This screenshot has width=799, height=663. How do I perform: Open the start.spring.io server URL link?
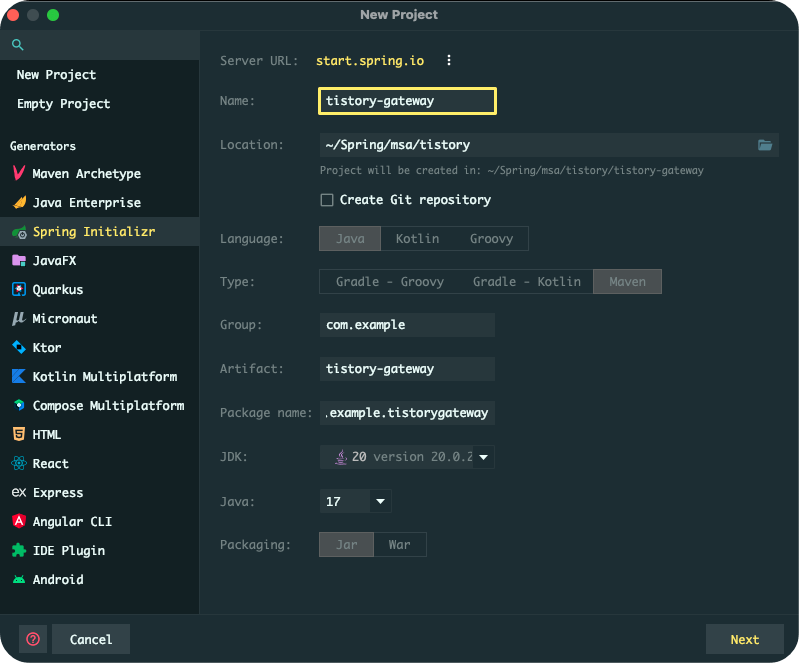(370, 61)
